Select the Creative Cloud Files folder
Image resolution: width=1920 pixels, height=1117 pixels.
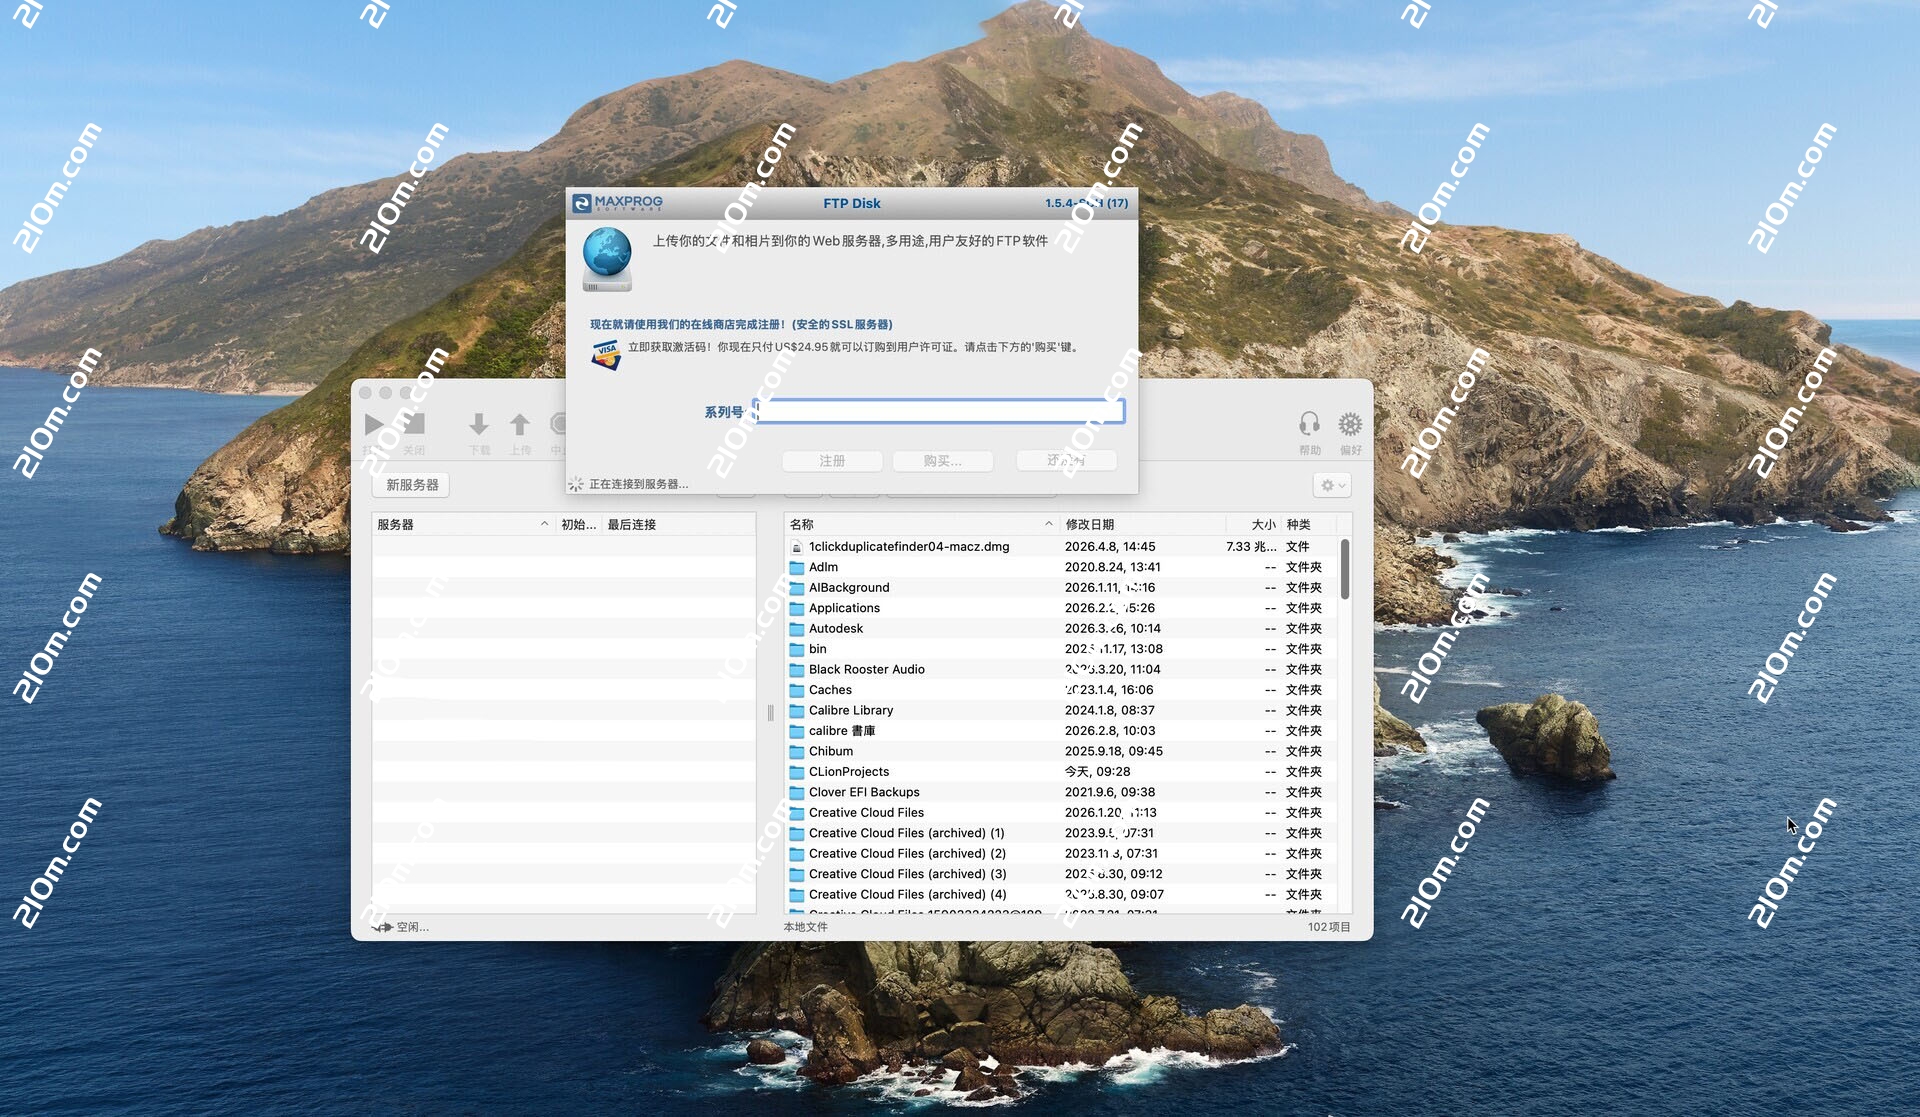[1062, 813]
